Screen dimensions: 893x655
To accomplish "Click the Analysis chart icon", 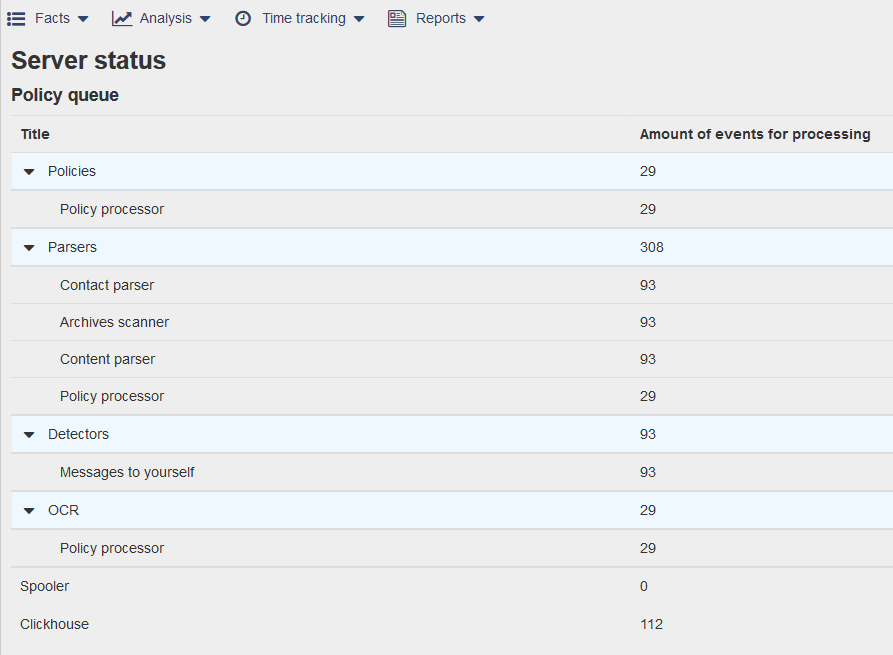I will click(x=122, y=18).
